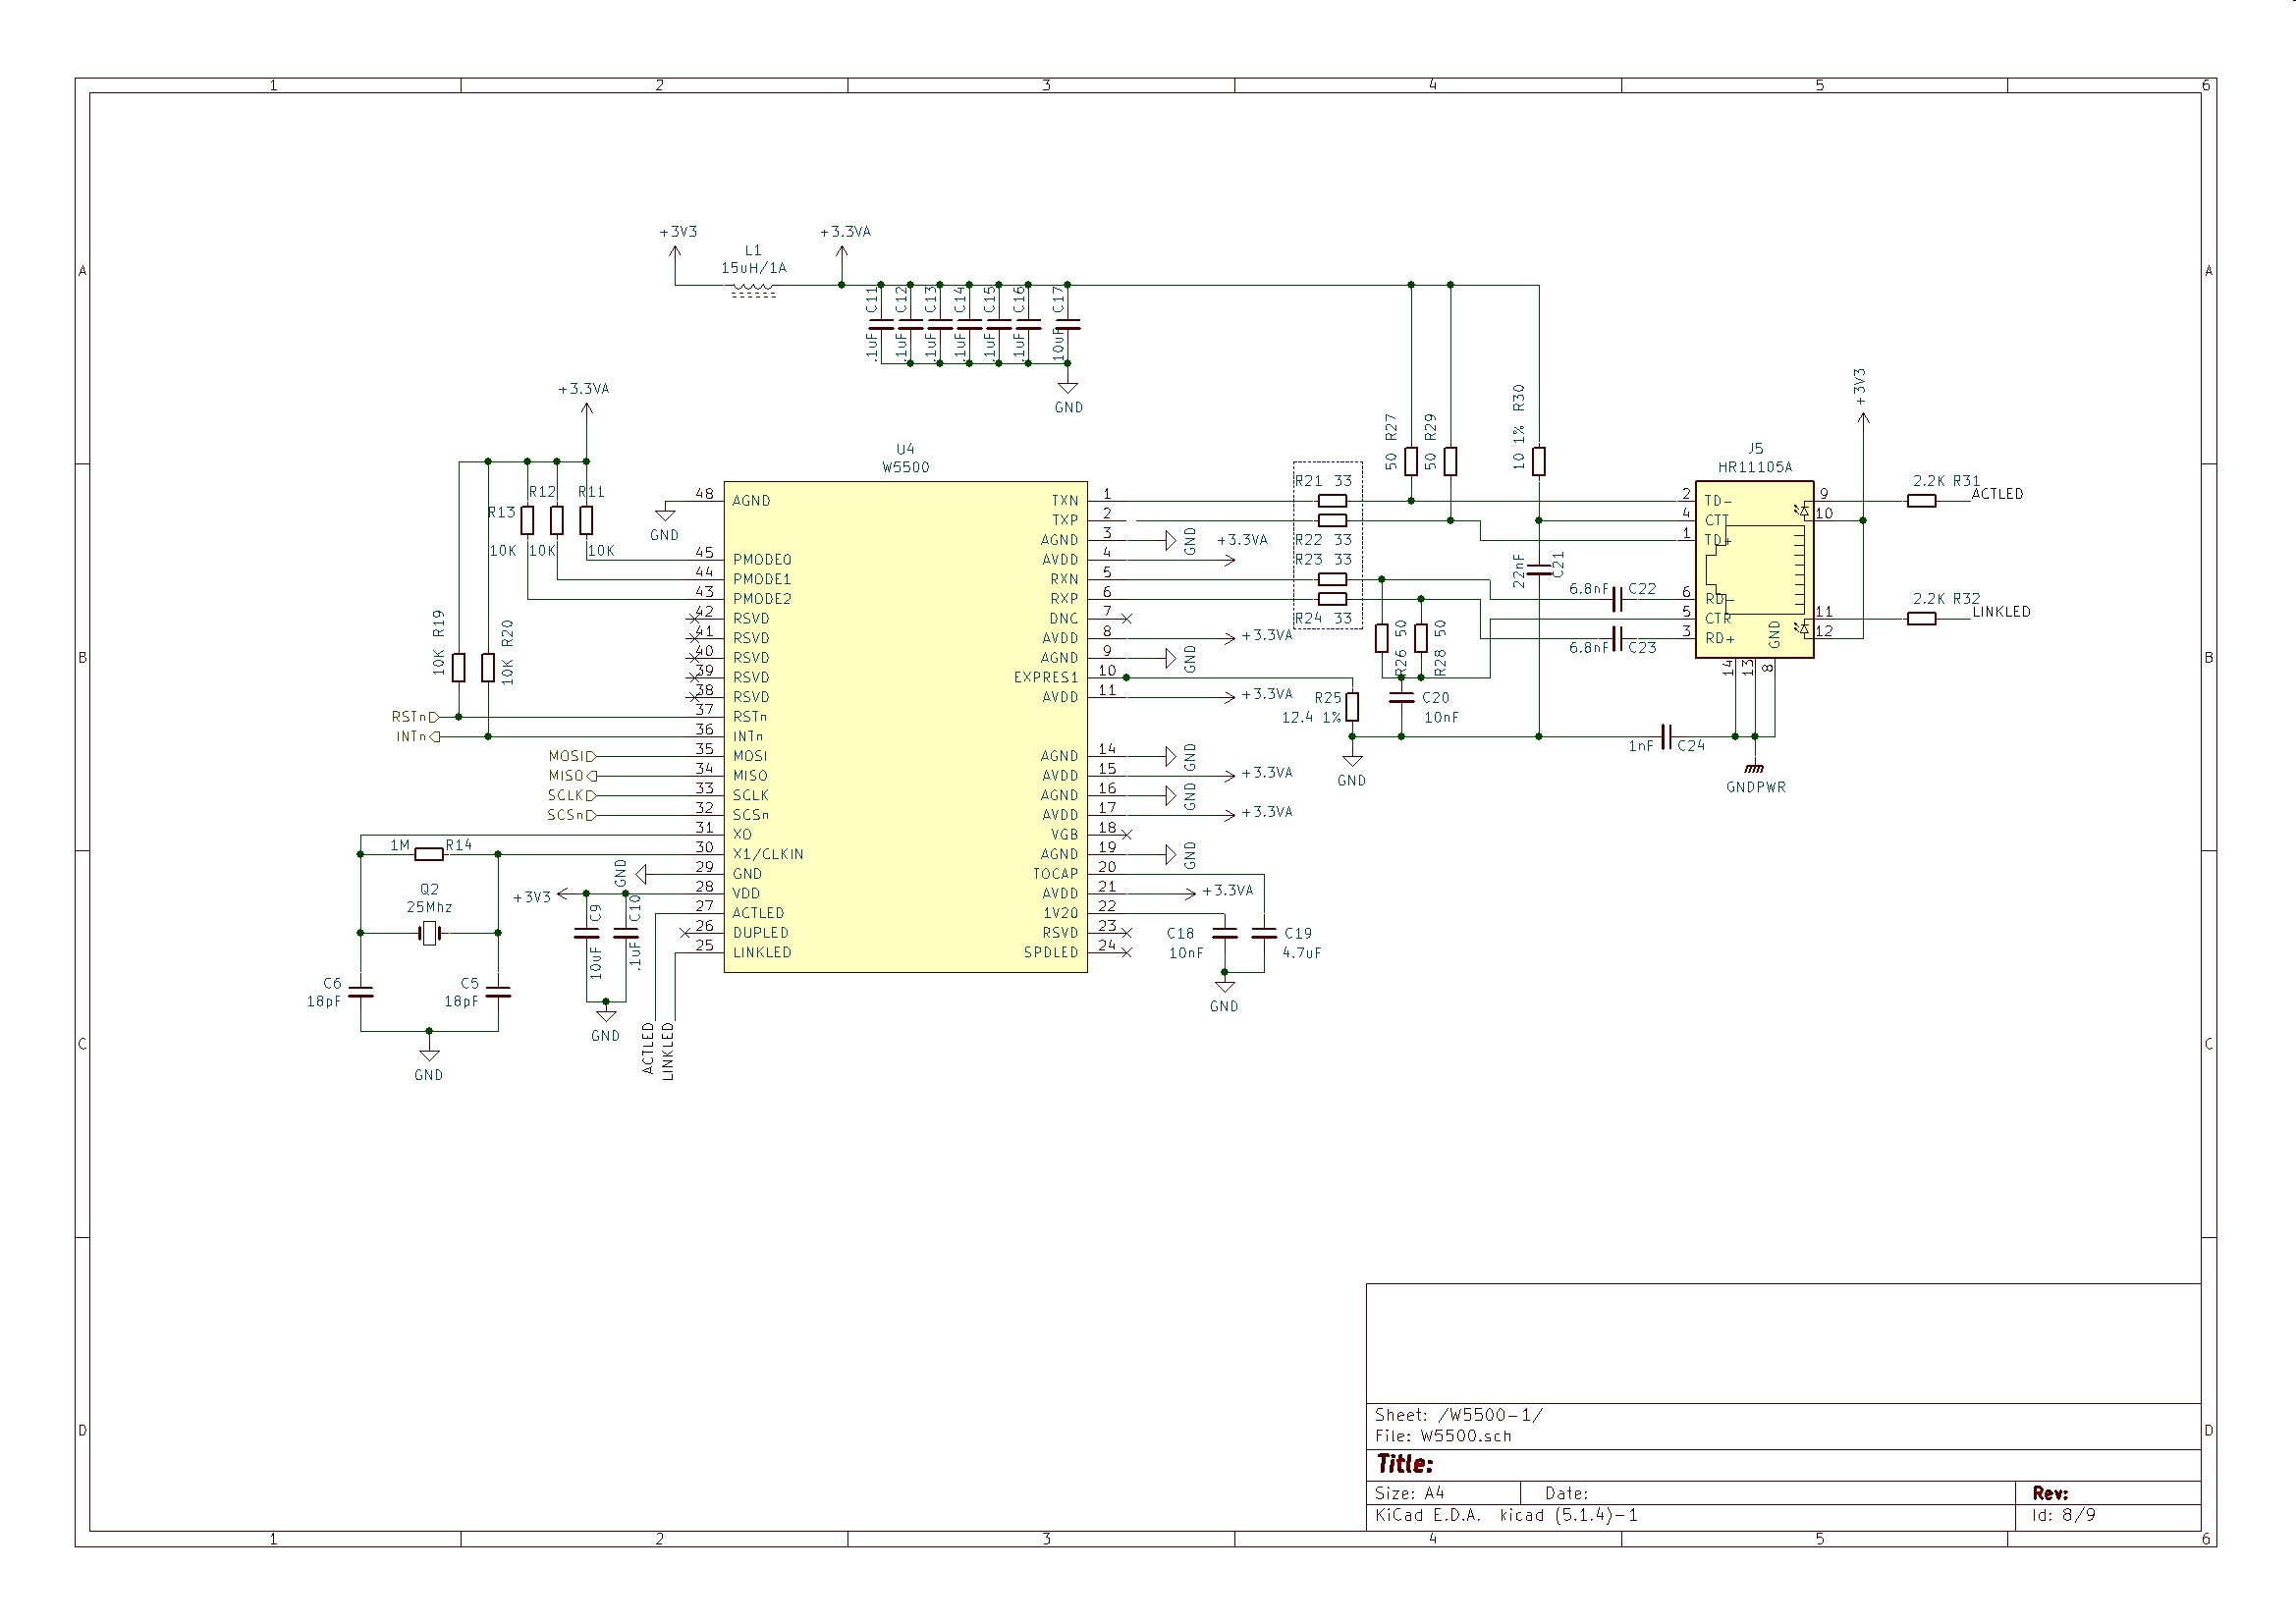Select the 25Mhz crystal value text
Screen dimensions: 2296x1623
point(429,907)
